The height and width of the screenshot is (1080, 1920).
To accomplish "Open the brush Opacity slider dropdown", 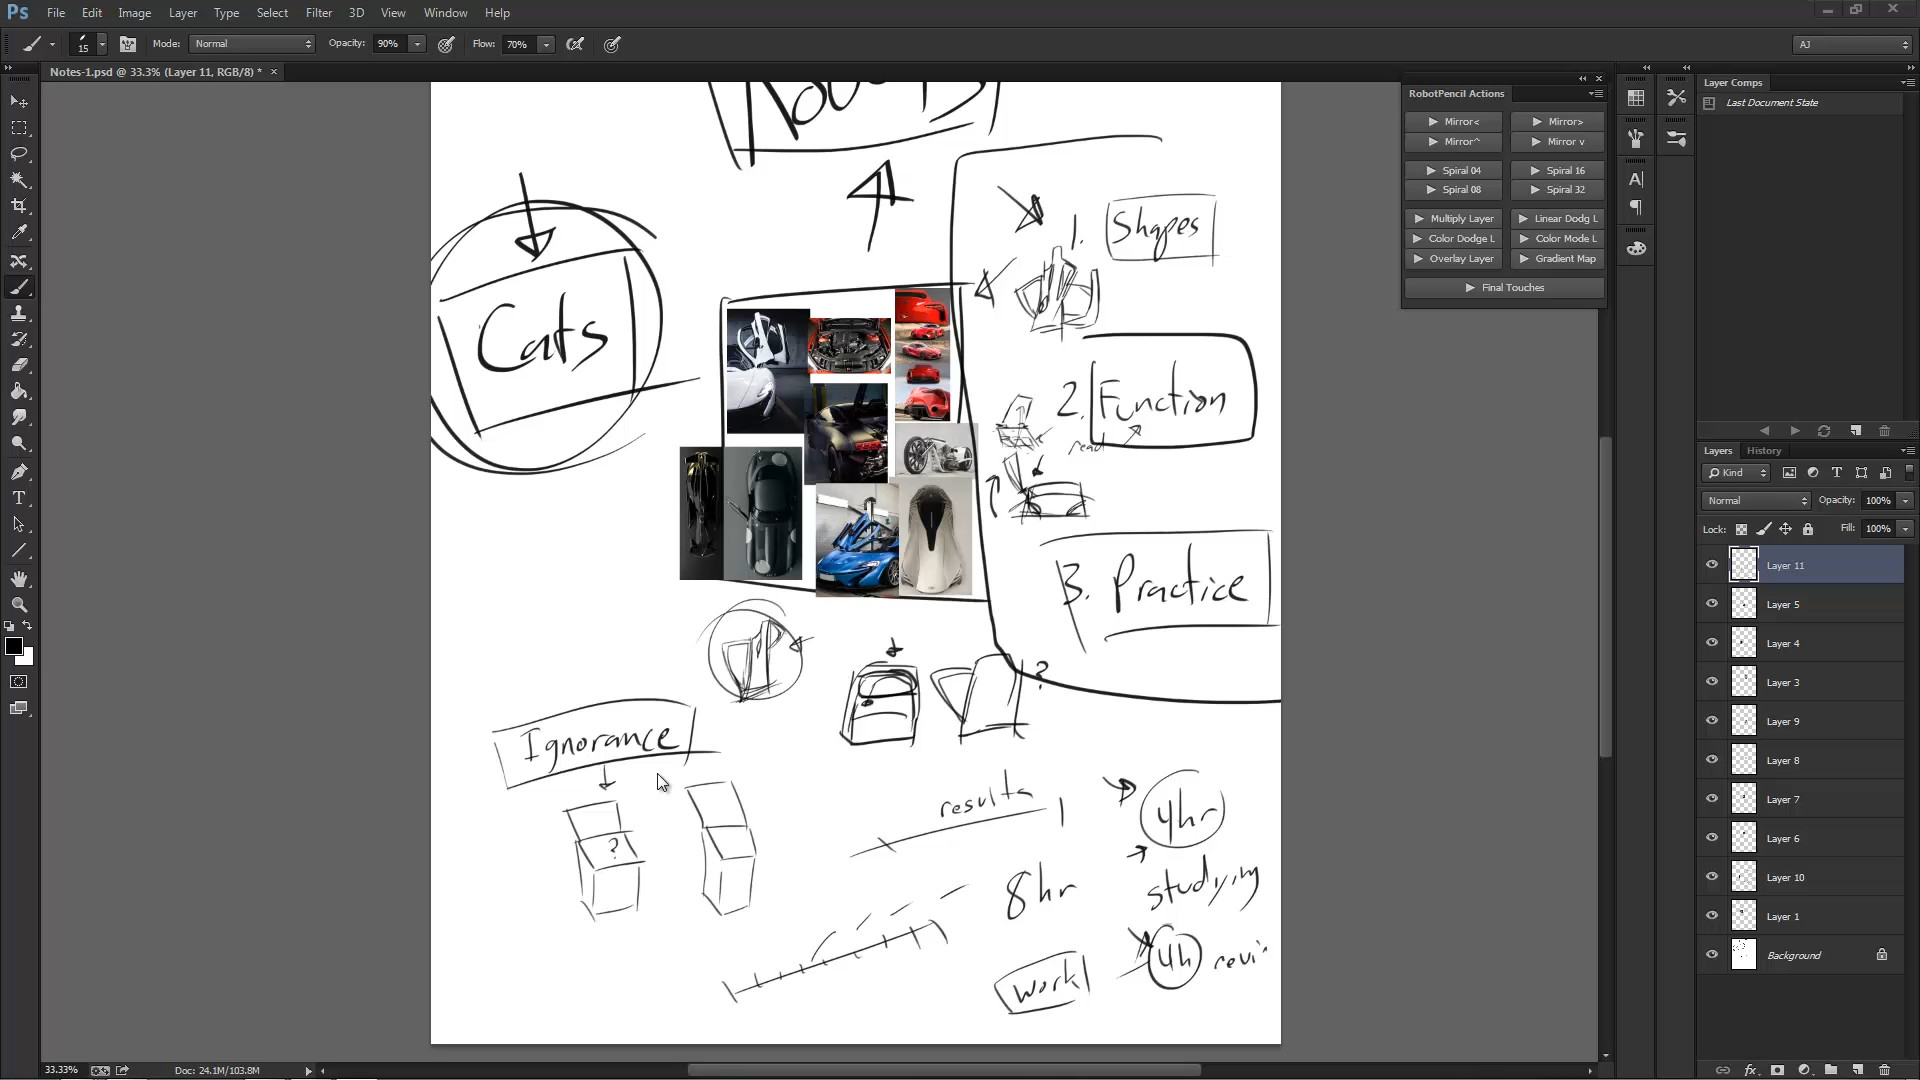I will tap(417, 44).
